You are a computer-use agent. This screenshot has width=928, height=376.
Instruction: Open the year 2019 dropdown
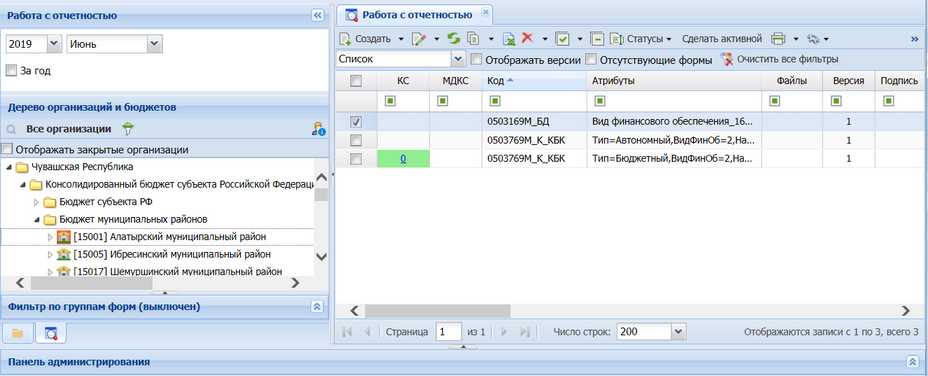pos(54,44)
